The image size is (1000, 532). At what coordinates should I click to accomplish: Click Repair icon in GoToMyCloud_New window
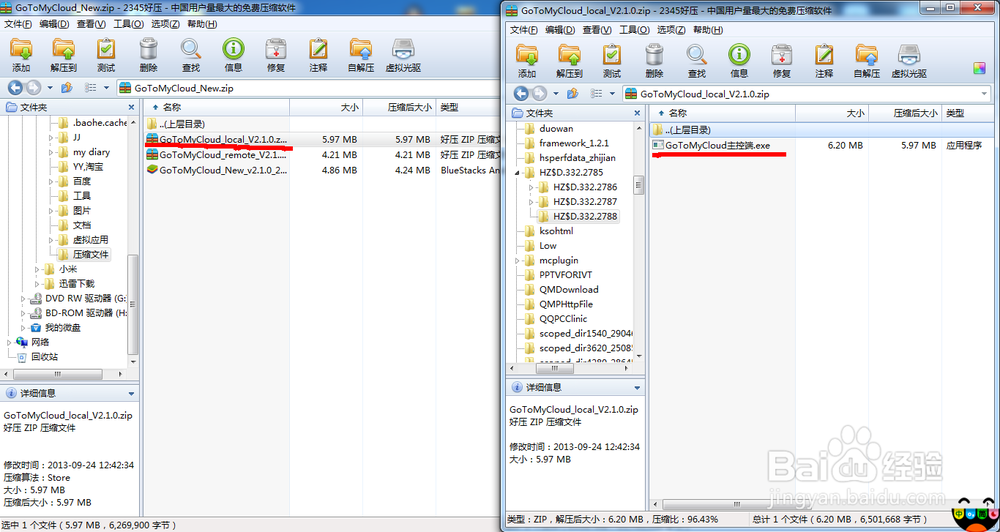(276, 49)
